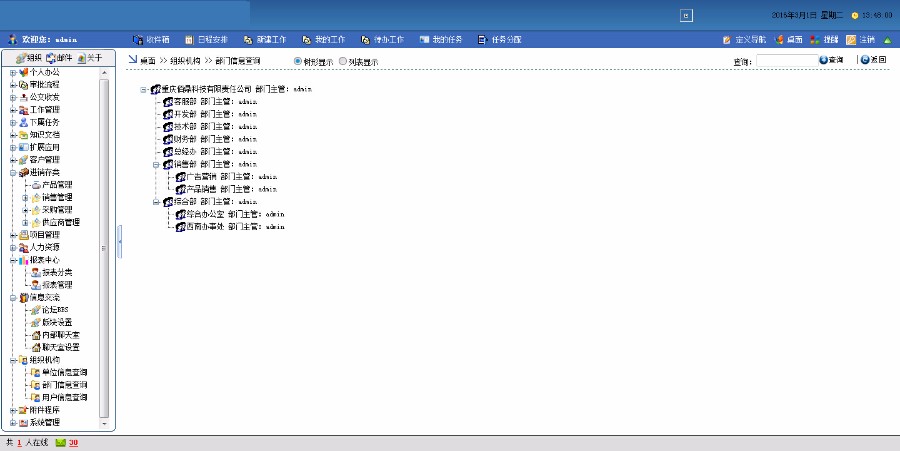Screen dimensions: 900x451
Task: Open 提醒 reminders in the toolbar
Action: (824, 40)
